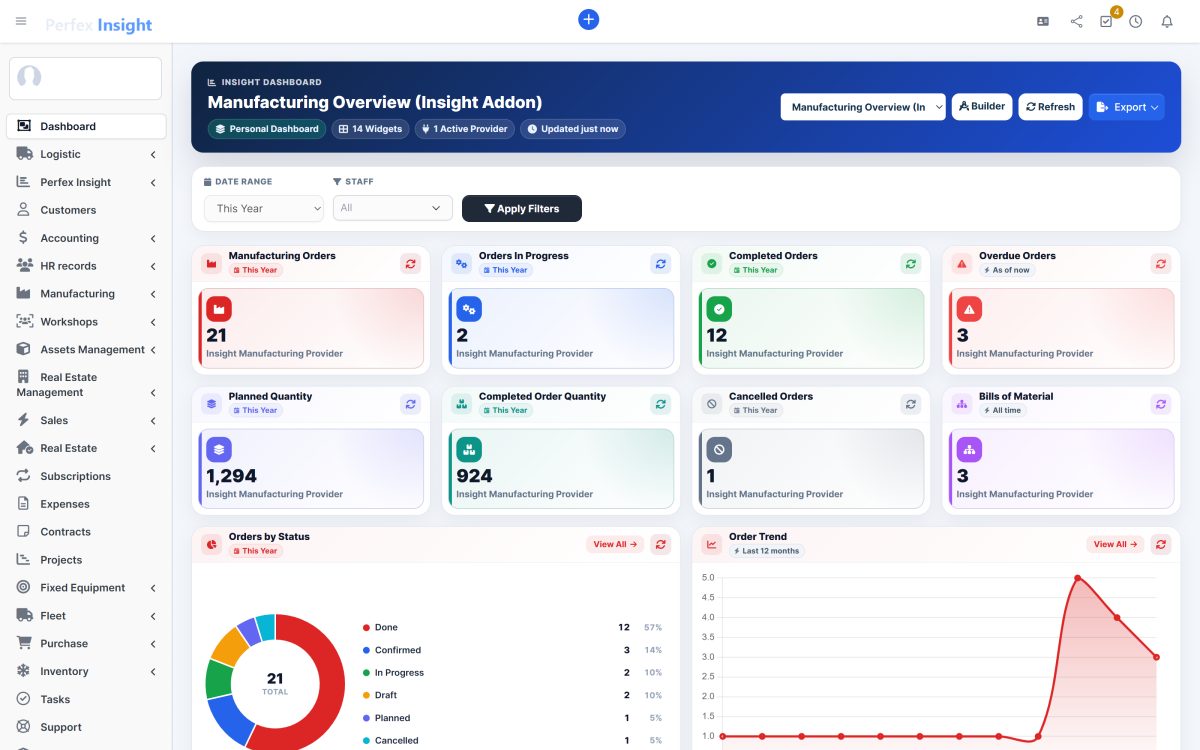This screenshot has width=1200, height=750.
Task: Click Apply Filters button
Action: tap(522, 208)
